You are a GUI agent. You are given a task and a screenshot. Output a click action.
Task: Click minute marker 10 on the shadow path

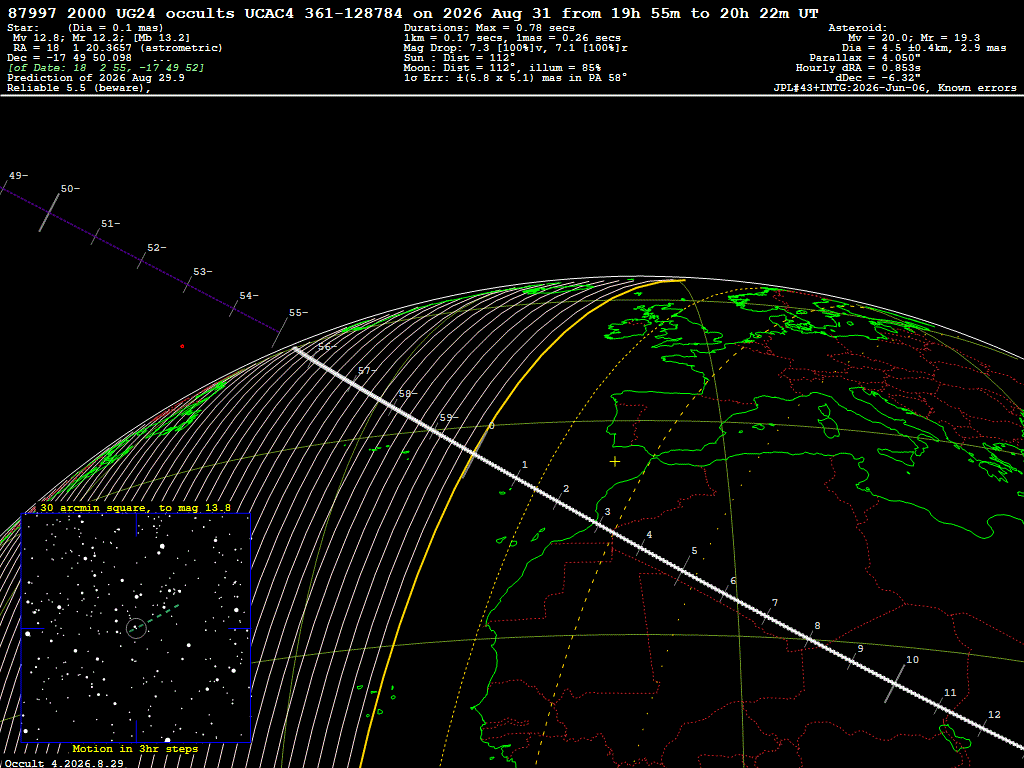(x=912, y=660)
